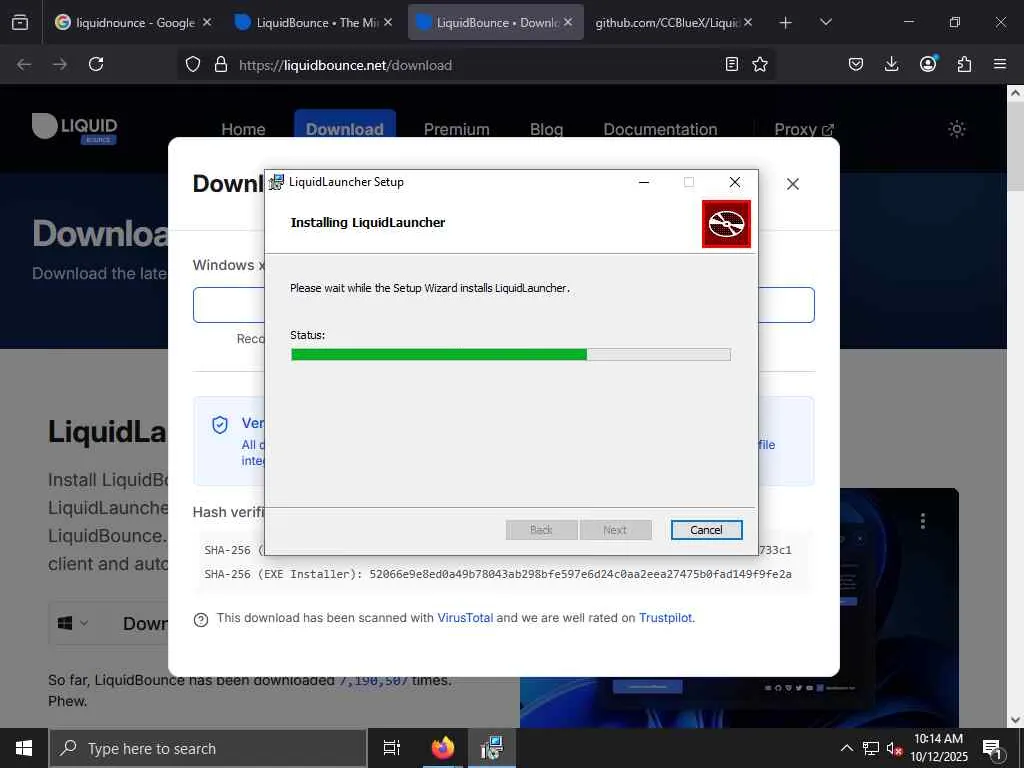Screen dimensions: 1024x768
Task: Open the Trustpilot link
Action: pos(665,618)
